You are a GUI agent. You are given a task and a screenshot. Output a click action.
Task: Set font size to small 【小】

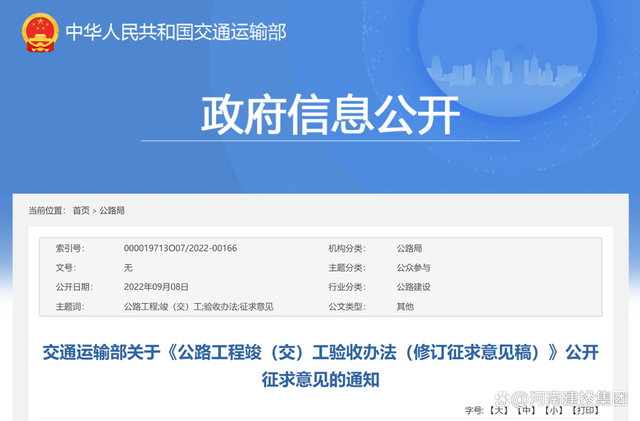click(x=554, y=410)
